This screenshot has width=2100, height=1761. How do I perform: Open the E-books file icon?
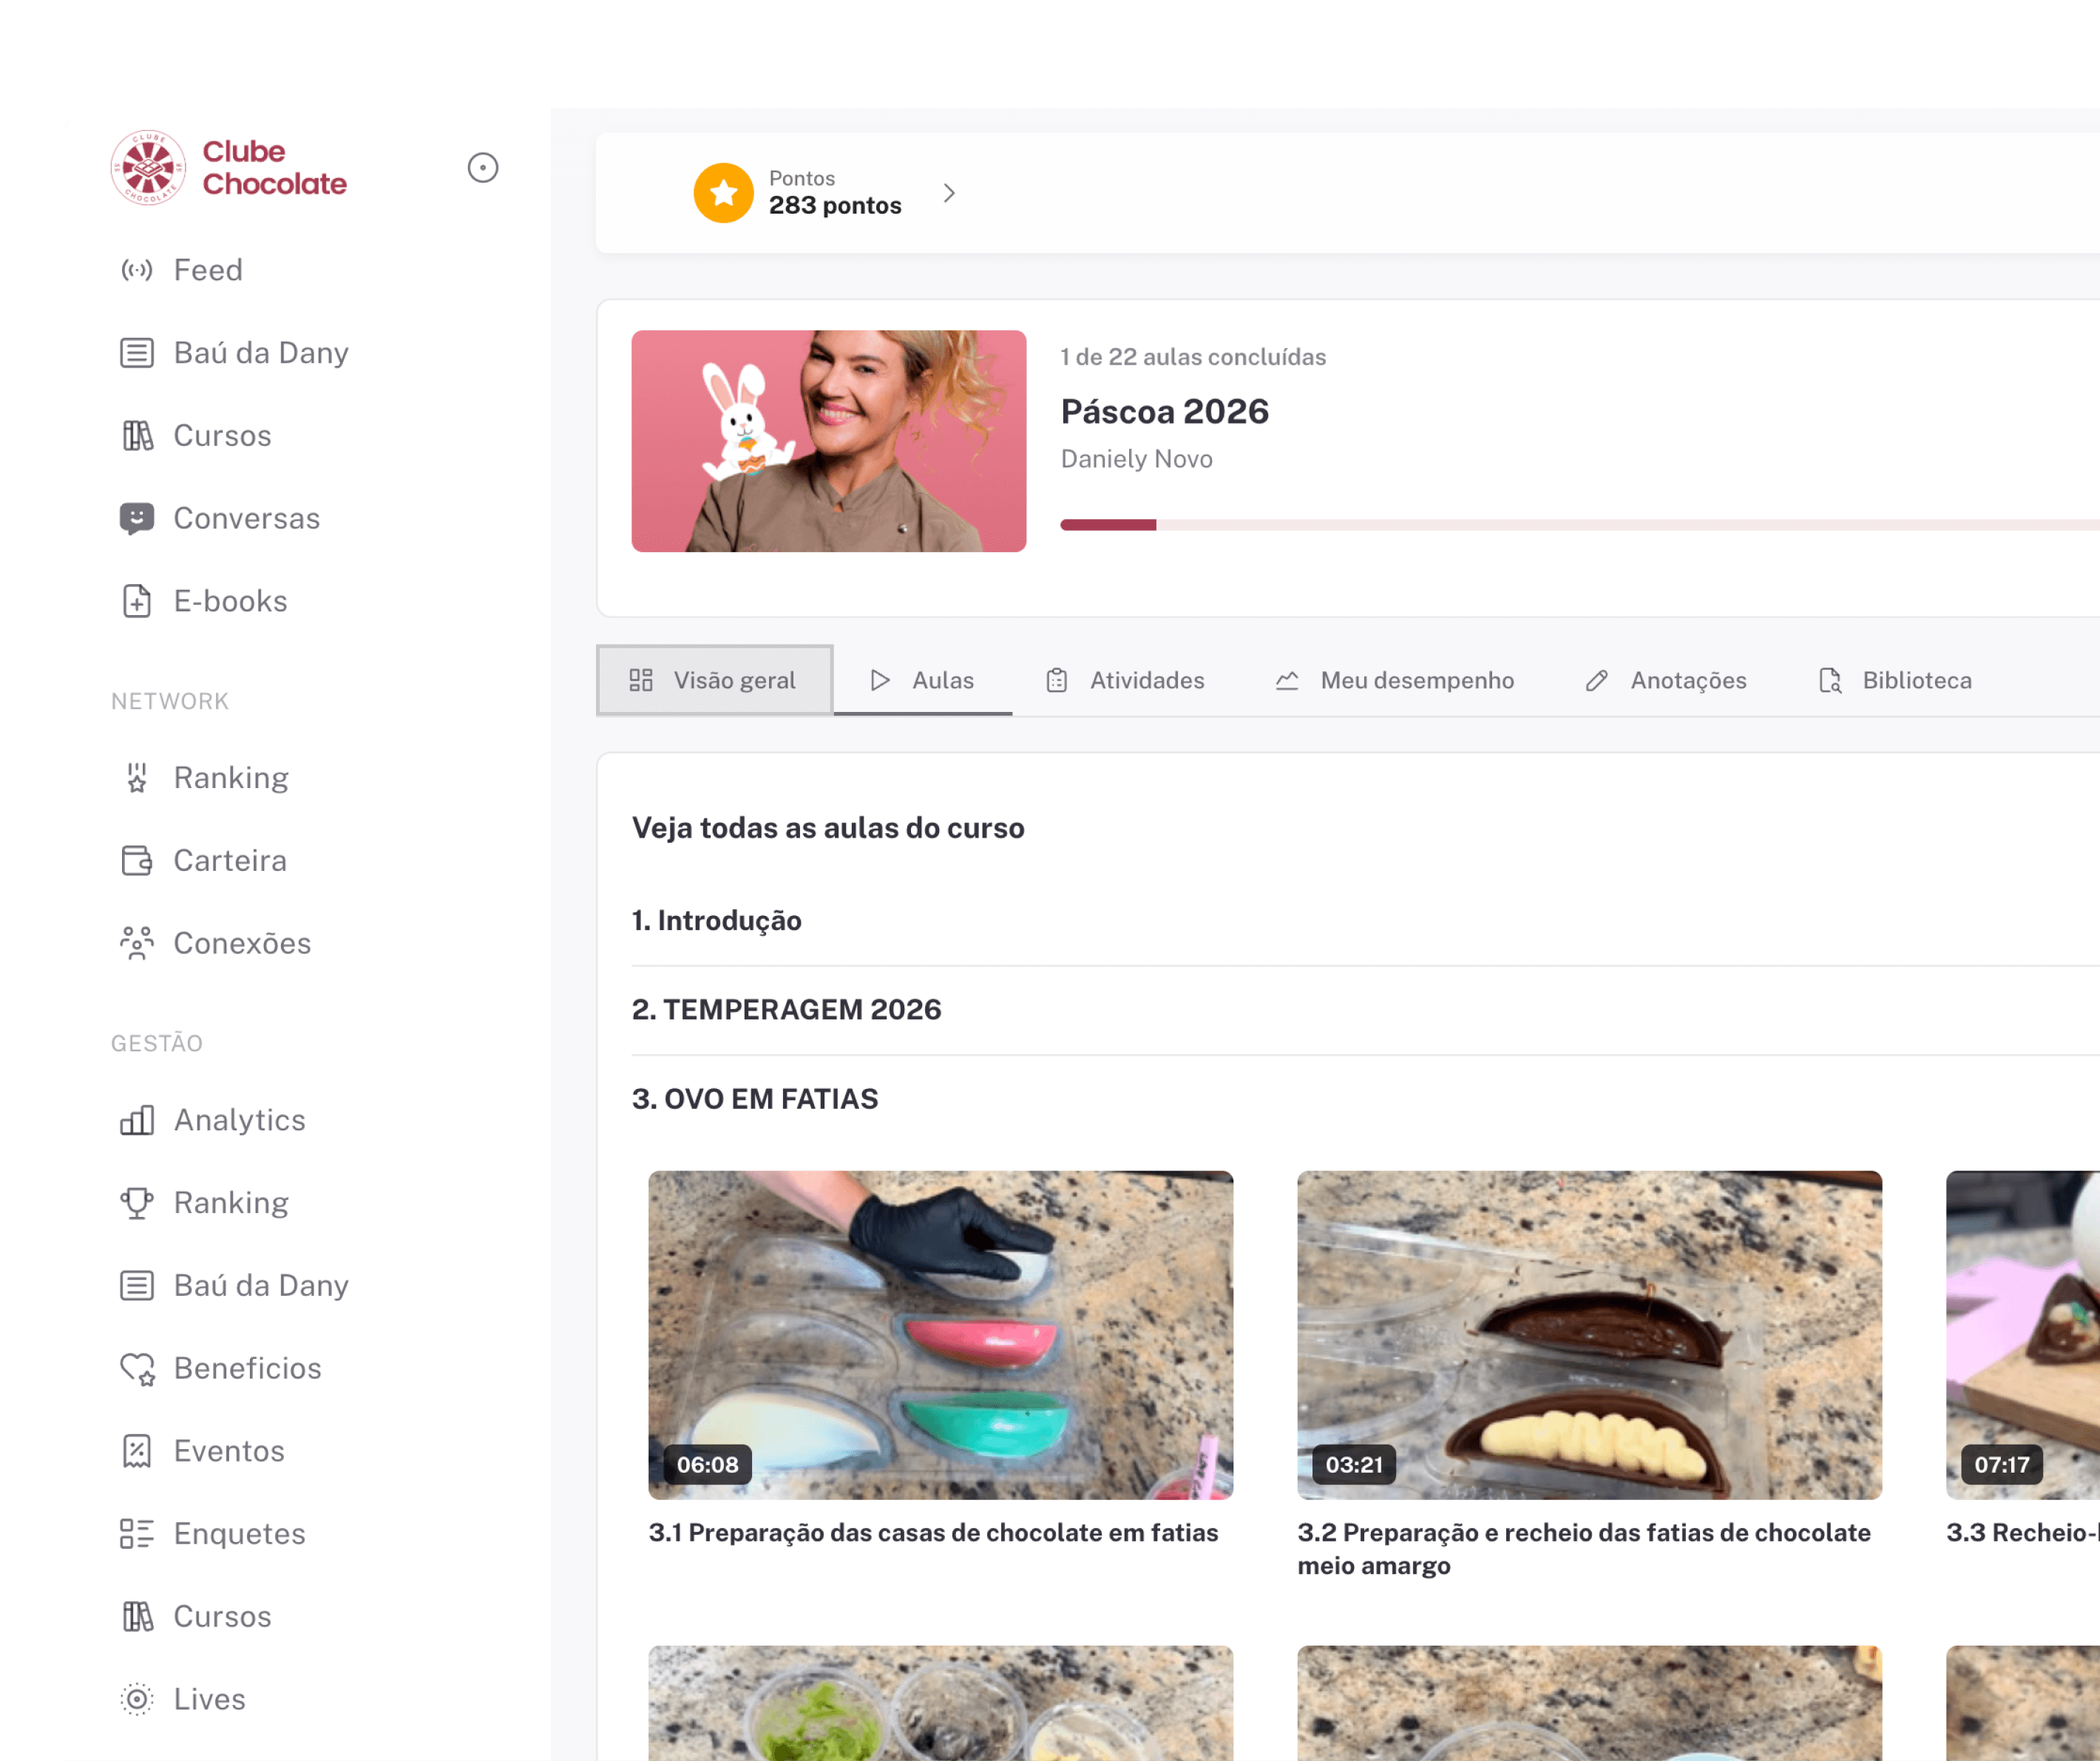click(x=137, y=601)
